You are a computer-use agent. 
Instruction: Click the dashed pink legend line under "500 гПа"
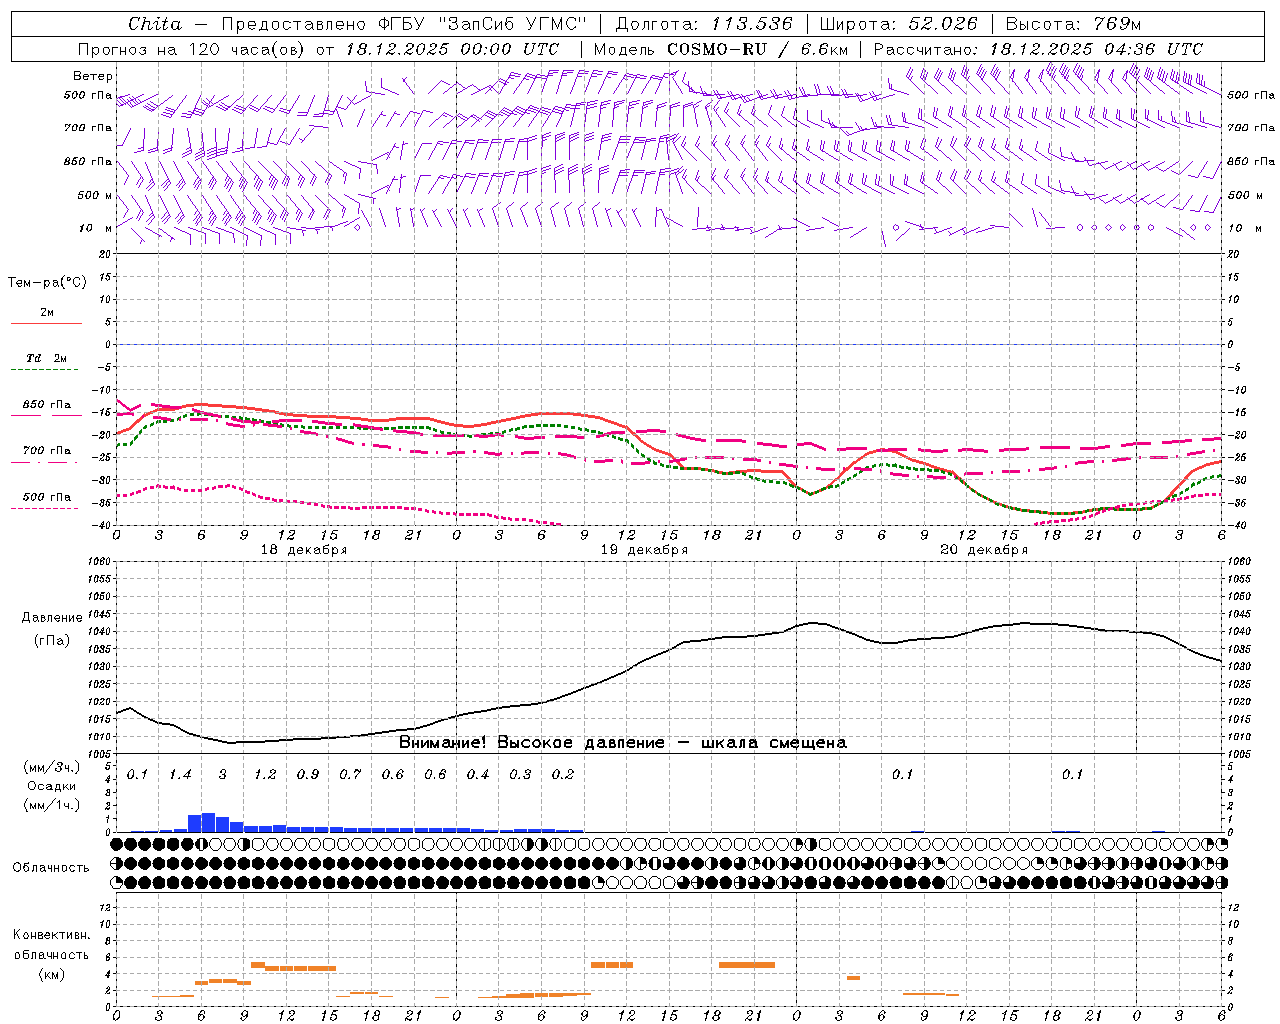[x=44, y=509]
